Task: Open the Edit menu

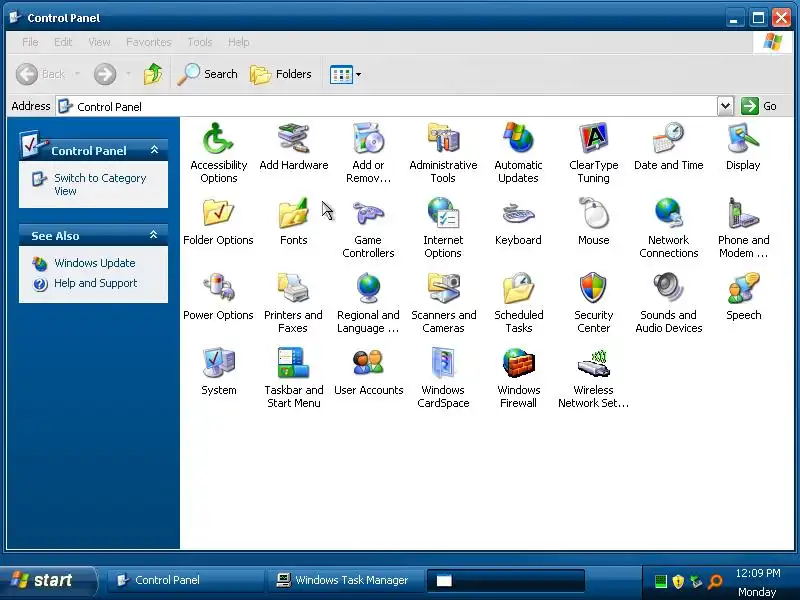Action: [x=63, y=42]
